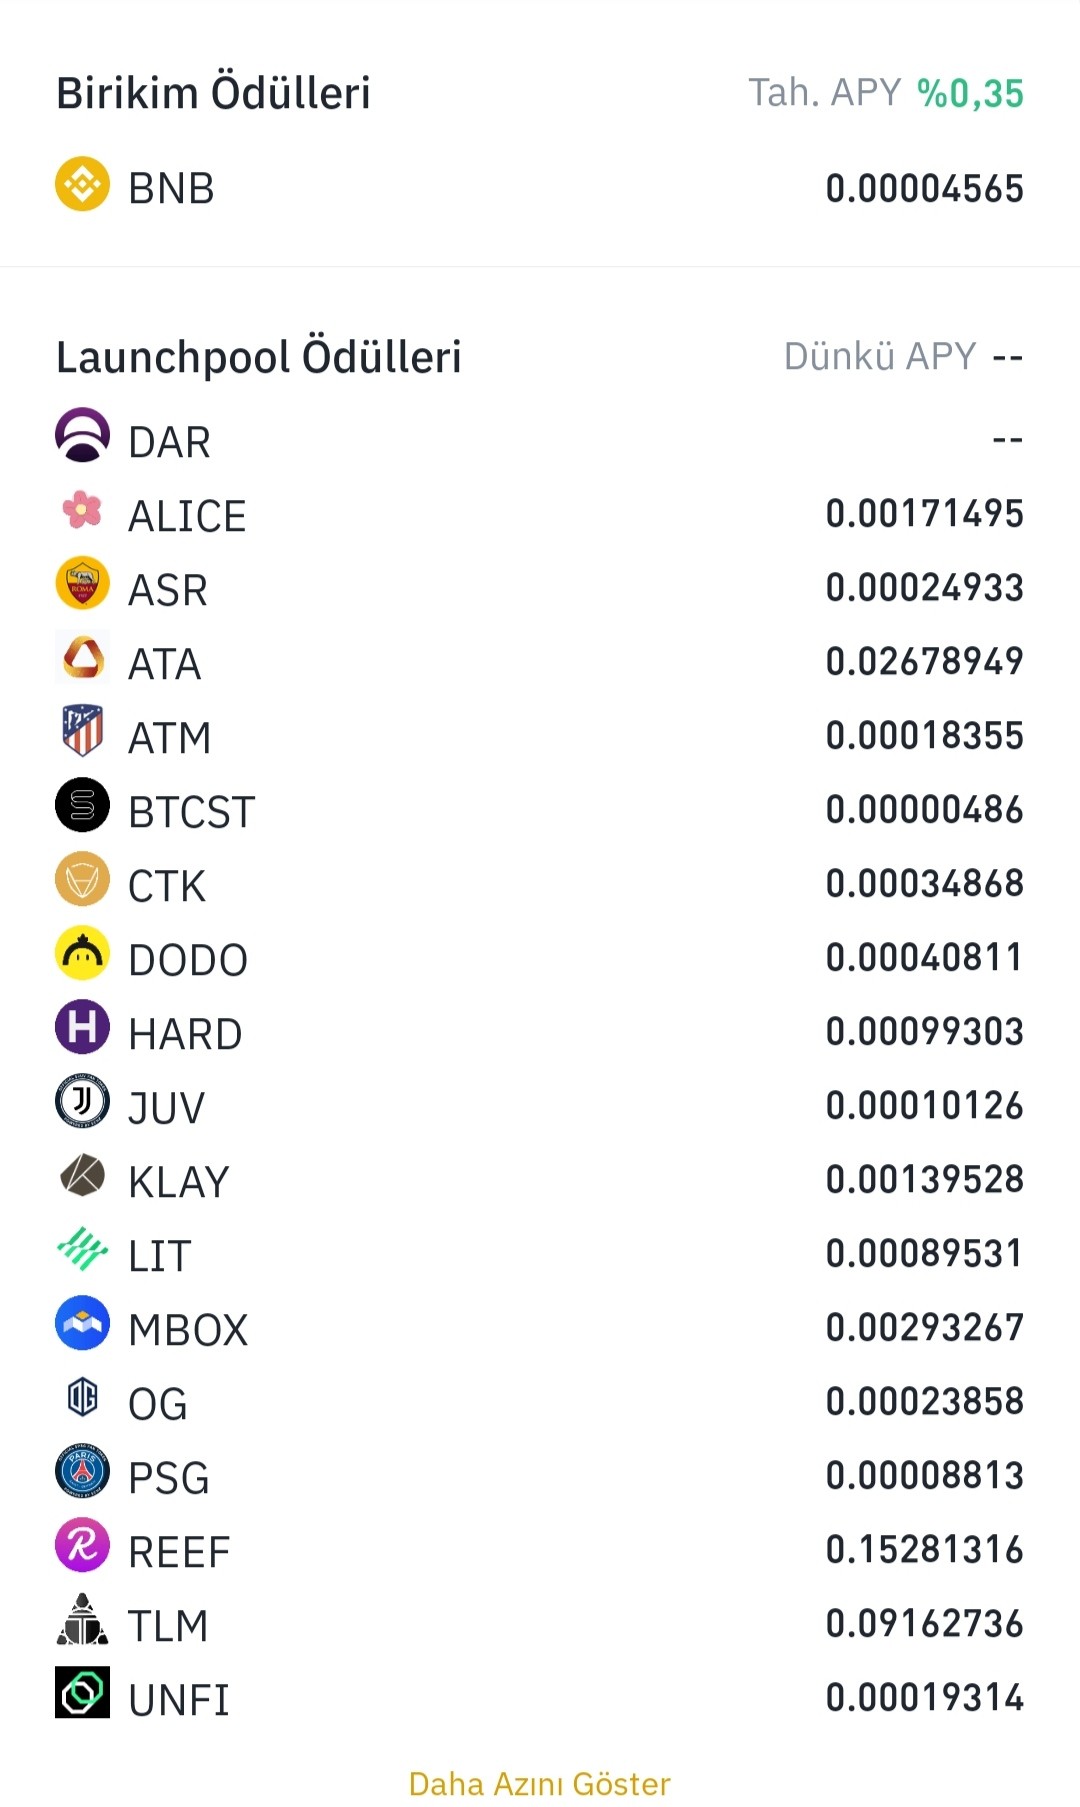The image size is (1080, 1807).
Task: Tap the blue MBOX icon
Action: coord(82,1323)
